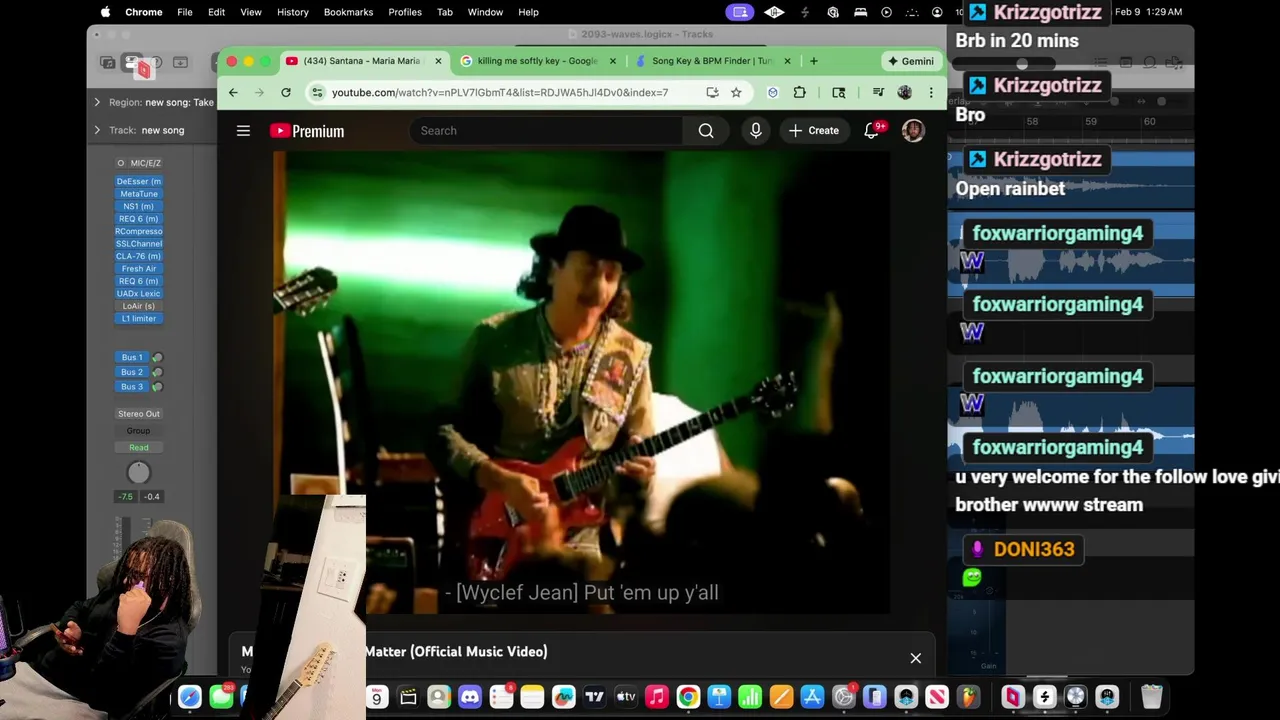Click the Chrome address bar URL
This screenshot has height=720, width=1280.
[x=500, y=93]
